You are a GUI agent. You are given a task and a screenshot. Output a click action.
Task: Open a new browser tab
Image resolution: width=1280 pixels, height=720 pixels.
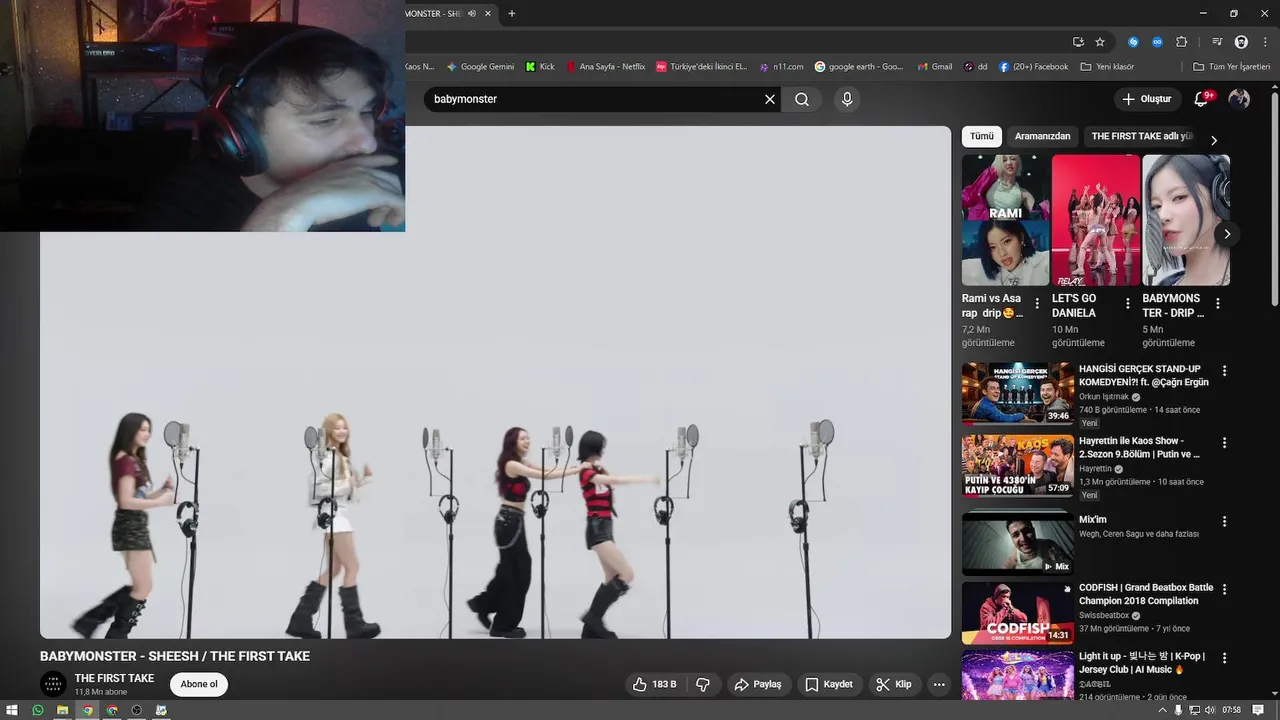(x=512, y=13)
